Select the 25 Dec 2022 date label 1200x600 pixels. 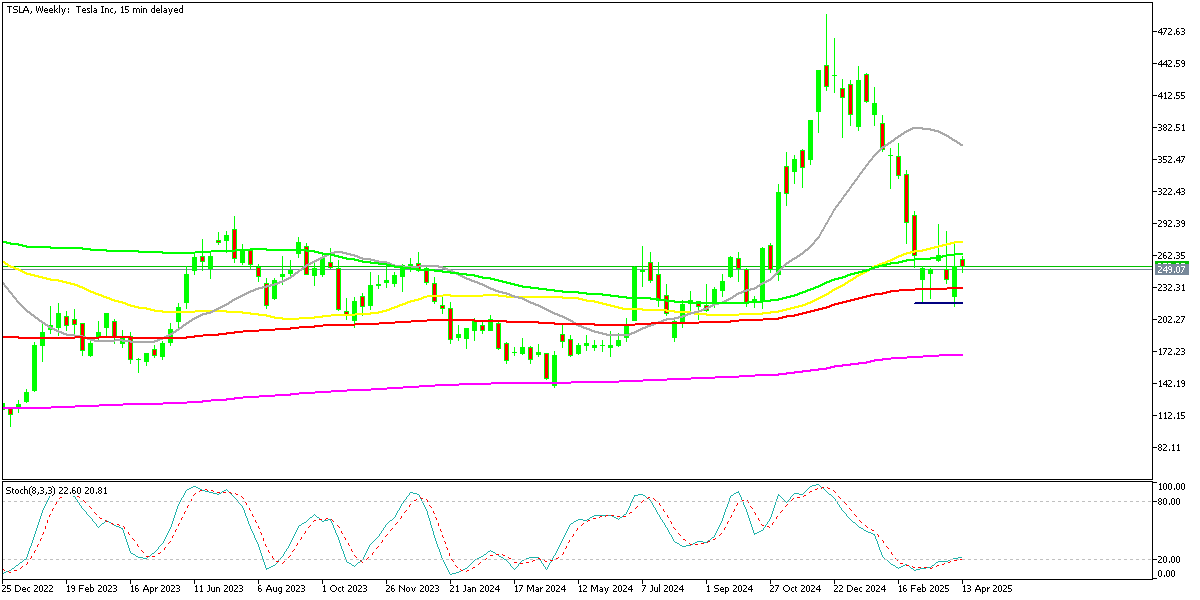click(x=31, y=591)
